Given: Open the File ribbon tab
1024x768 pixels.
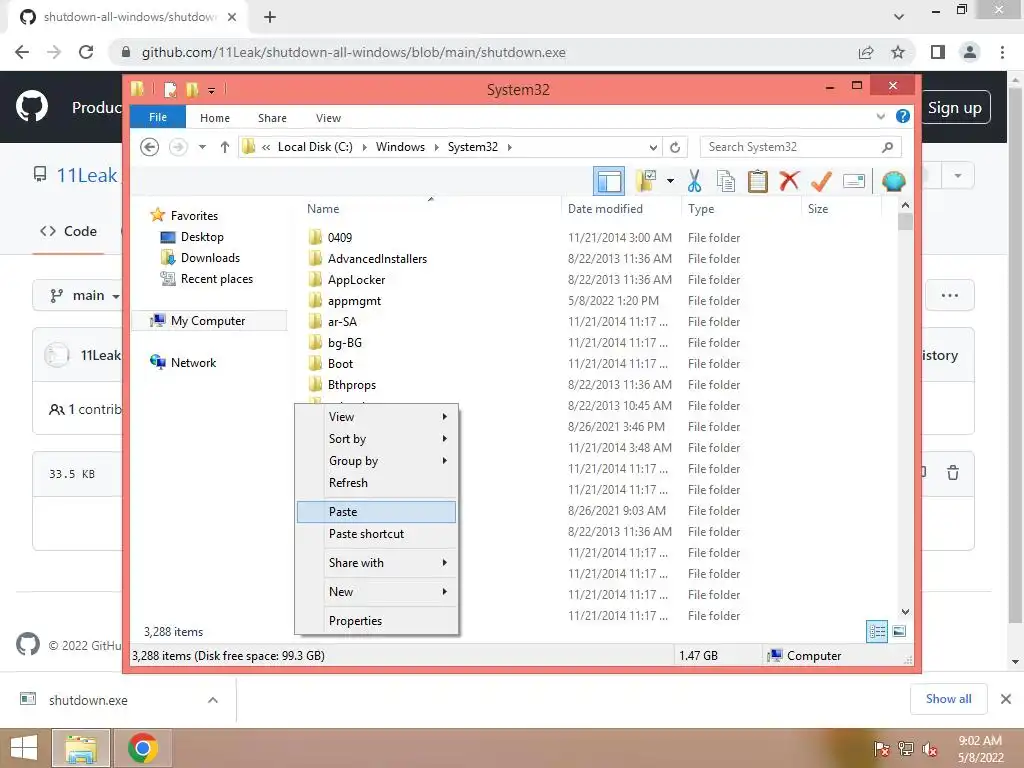Looking at the screenshot, I should 158,117.
